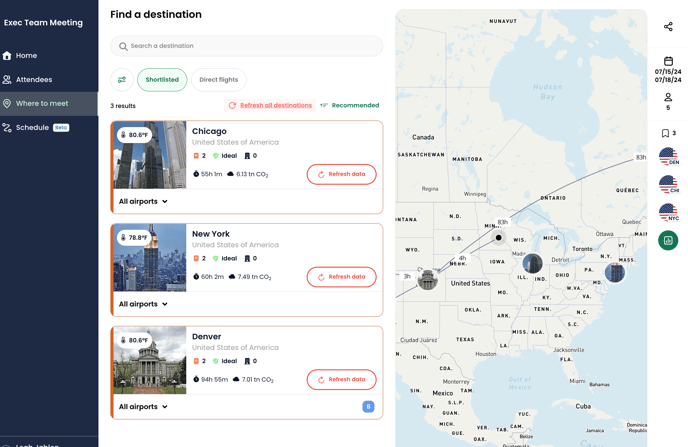
Task: Click the 07/15/24 date text
Action: coord(668,72)
